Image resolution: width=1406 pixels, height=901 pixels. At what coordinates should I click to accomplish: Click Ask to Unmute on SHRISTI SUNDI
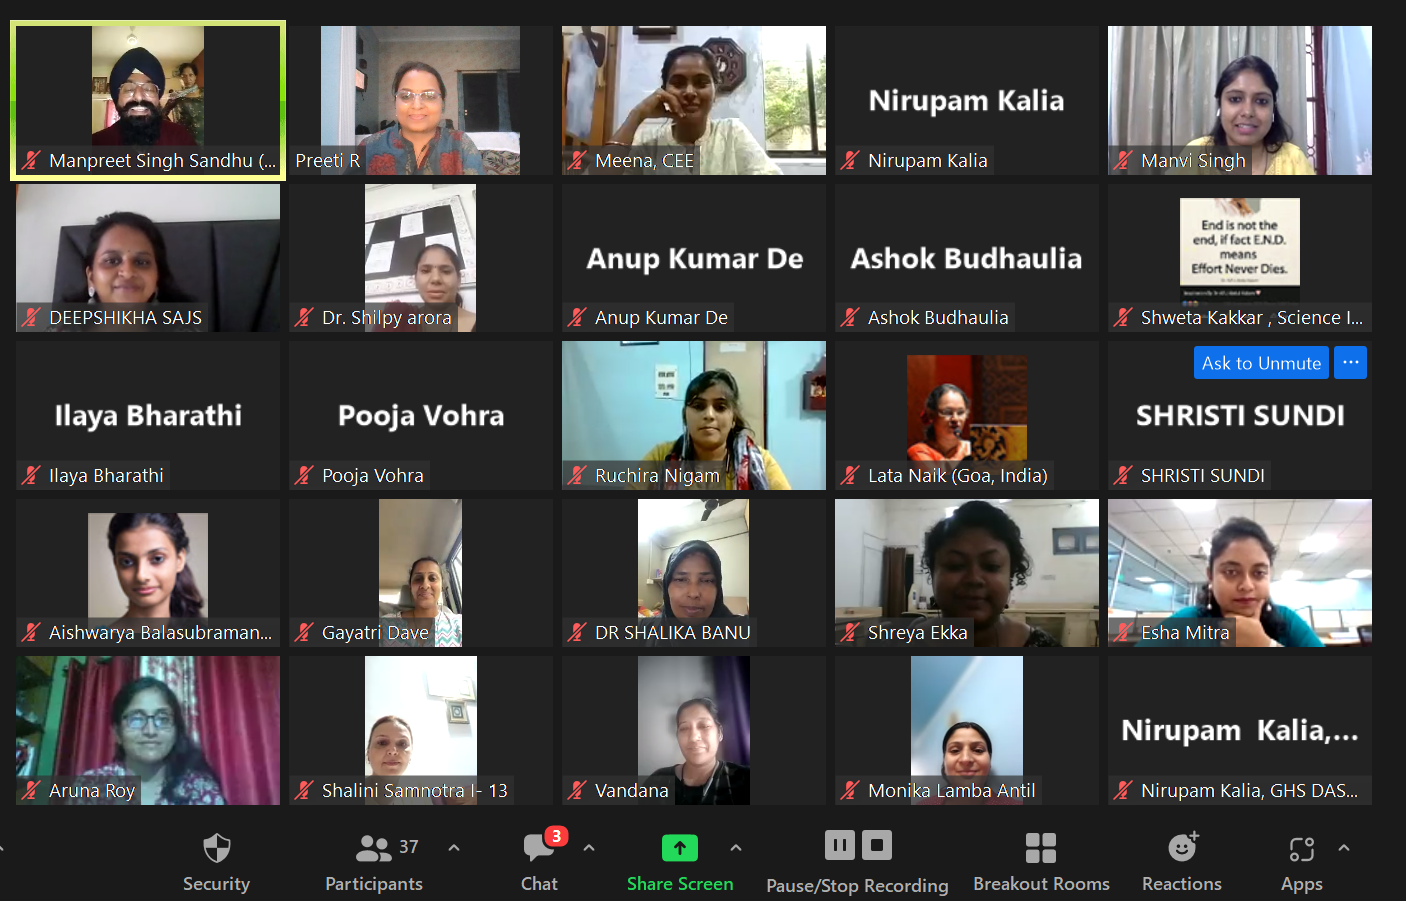[x=1261, y=363]
